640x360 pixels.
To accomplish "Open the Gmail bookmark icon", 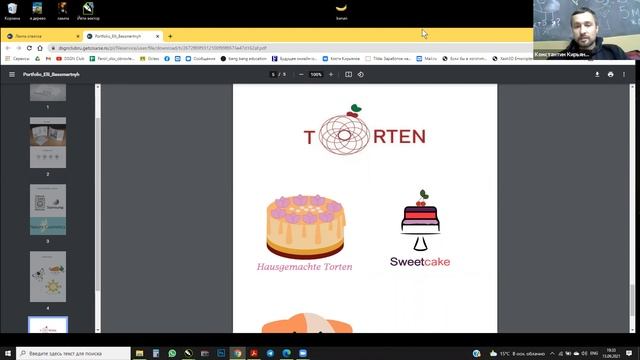I will 48,59.
